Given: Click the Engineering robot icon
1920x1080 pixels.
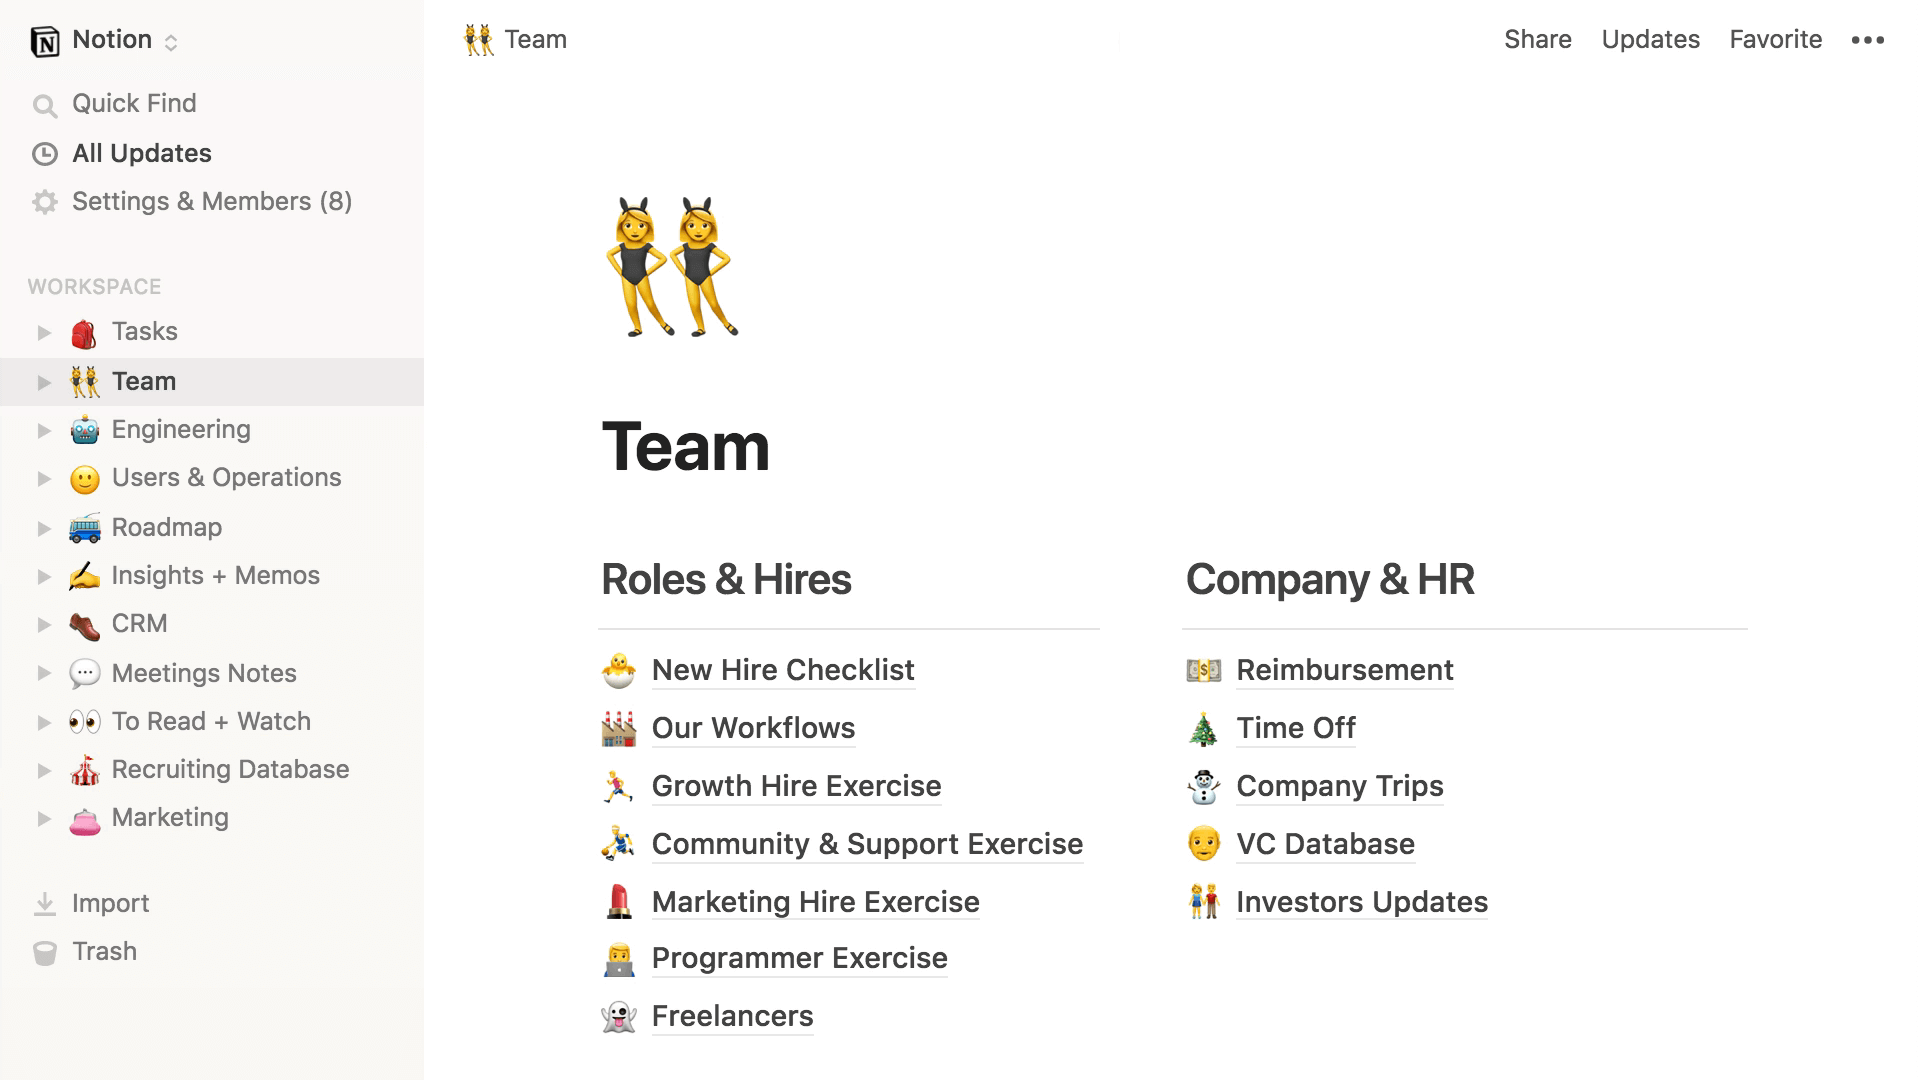Looking at the screenshot, I should point(82,429).
